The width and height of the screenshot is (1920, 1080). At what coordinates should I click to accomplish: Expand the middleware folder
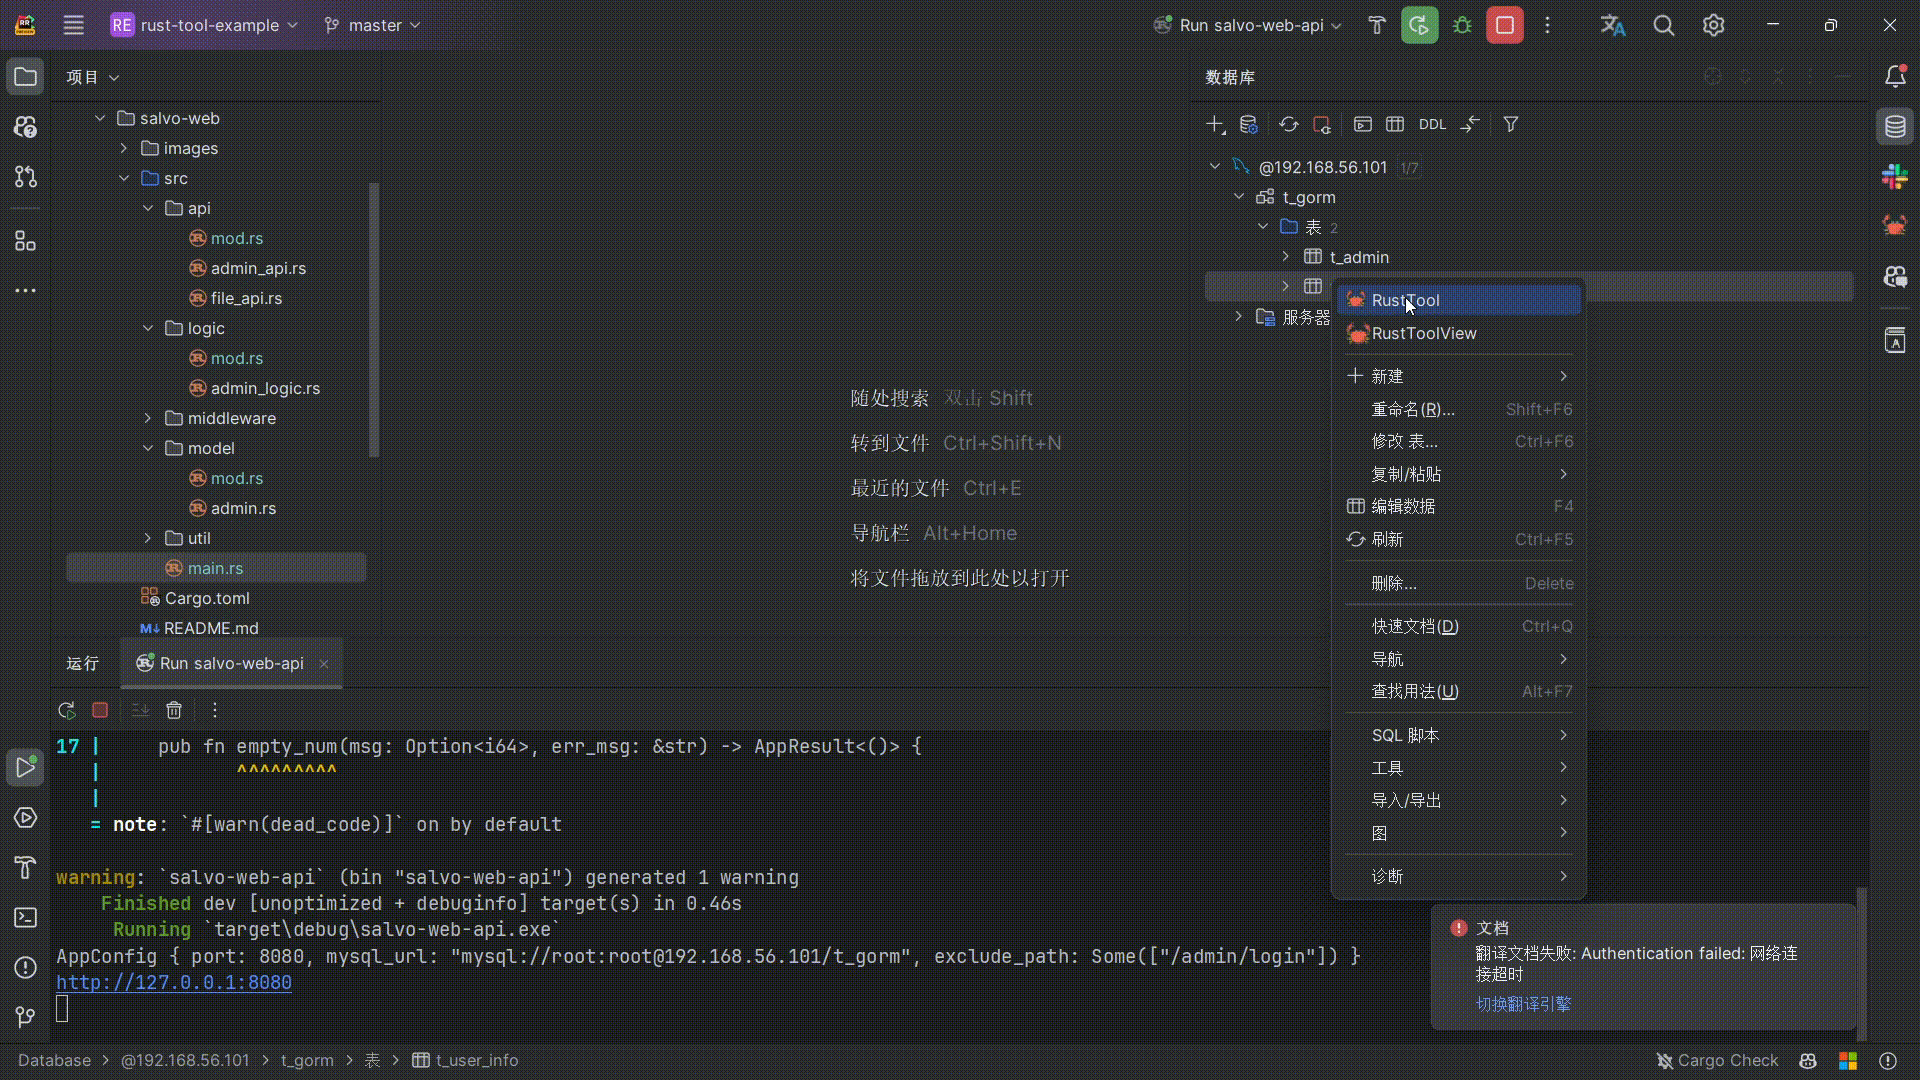(148, 418)
